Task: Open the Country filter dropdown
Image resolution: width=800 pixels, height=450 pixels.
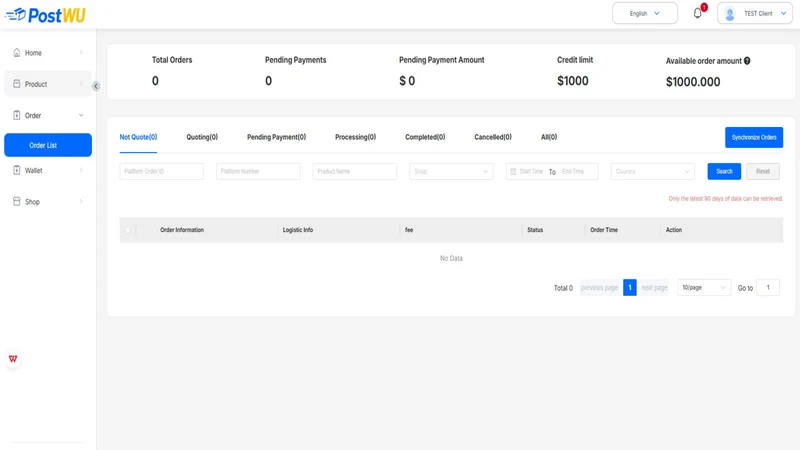Action: pos(653,171)
